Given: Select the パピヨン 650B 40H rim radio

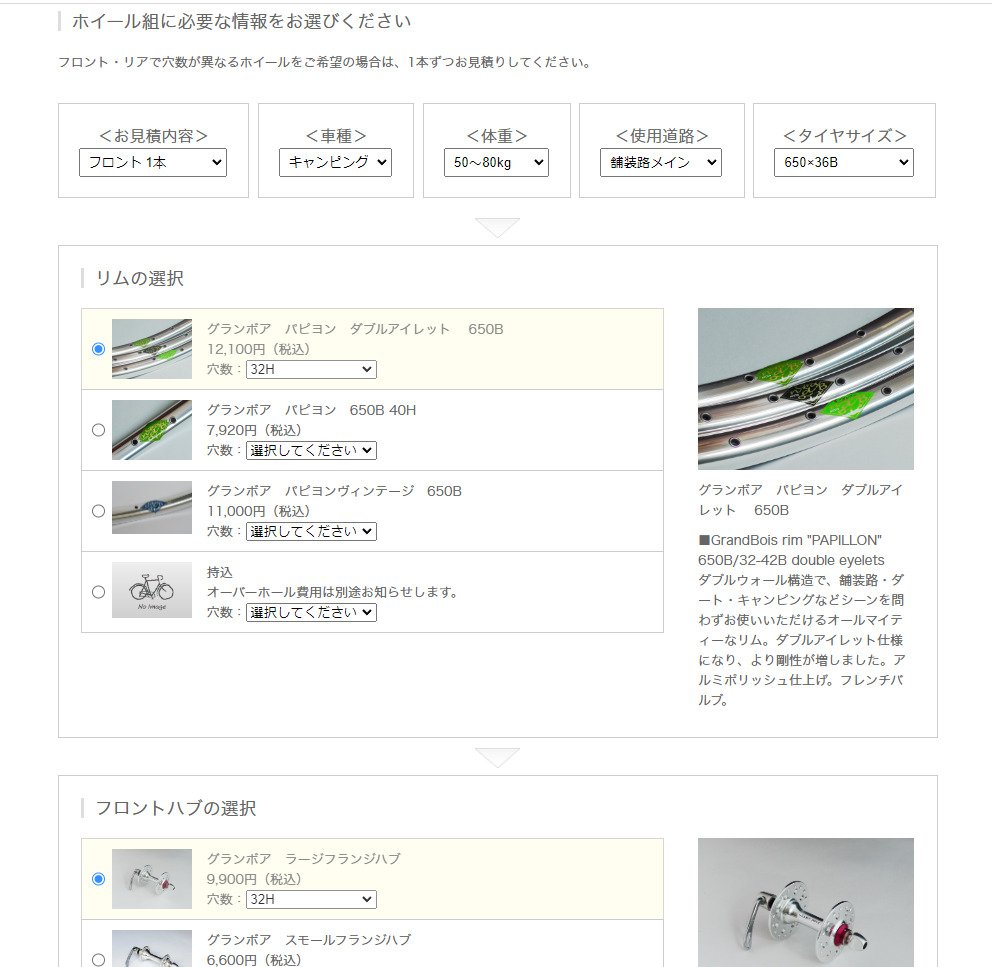Looking at the screenshot, I should click(x=98, y=430).
